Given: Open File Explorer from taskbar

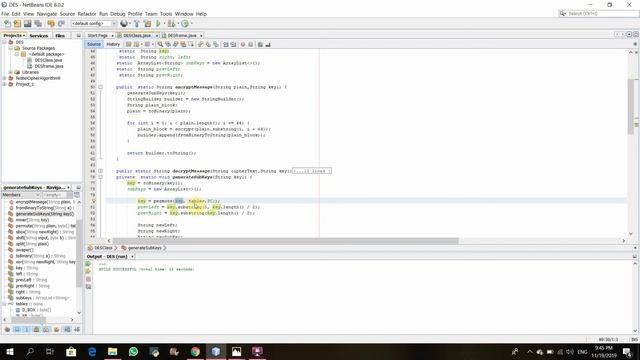Looking at the screenshot, I should click(x=112, y=351).
